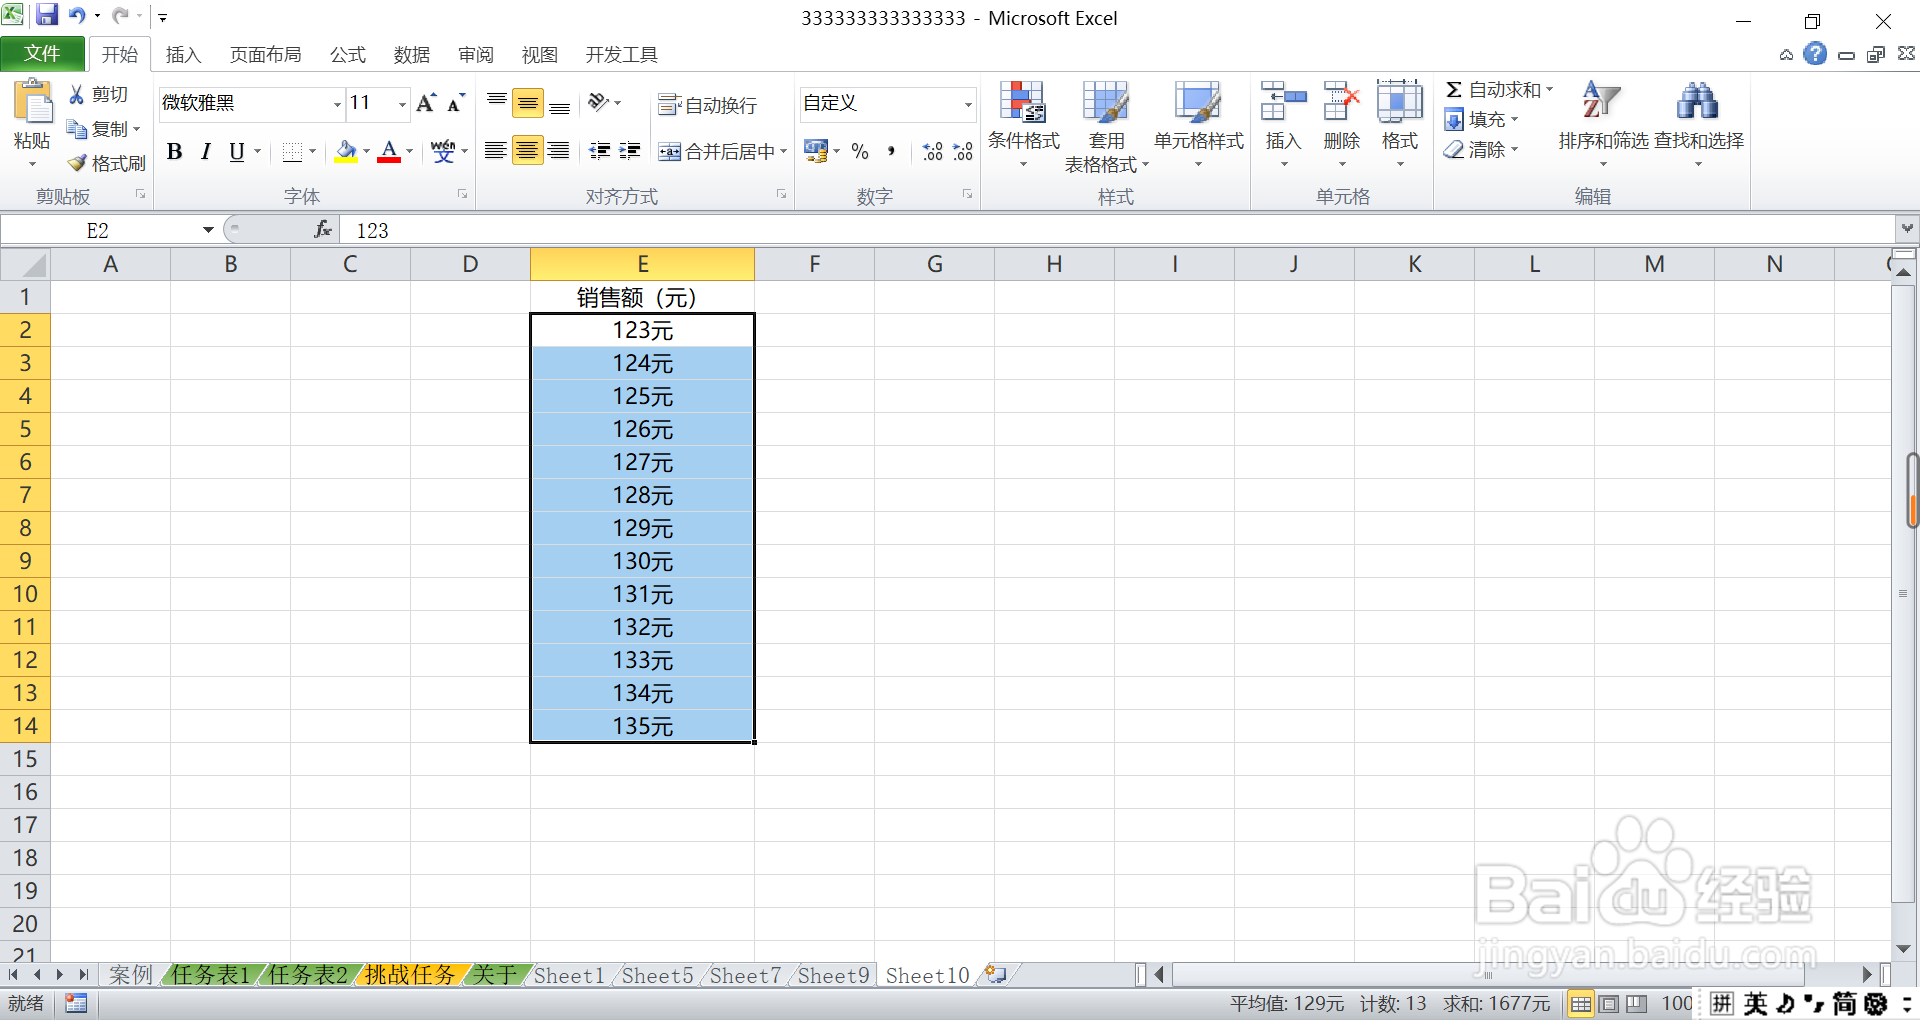Switch to the Formulas (公式) tab
1920x1020 pixels.
348,55
